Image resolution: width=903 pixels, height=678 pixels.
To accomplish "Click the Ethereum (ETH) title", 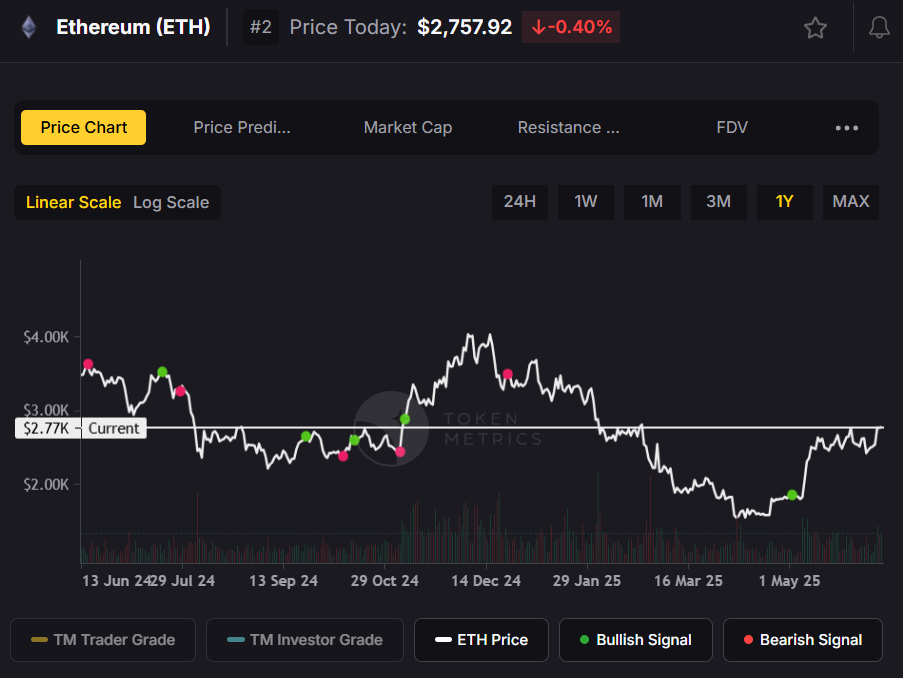I will [133, 27].
